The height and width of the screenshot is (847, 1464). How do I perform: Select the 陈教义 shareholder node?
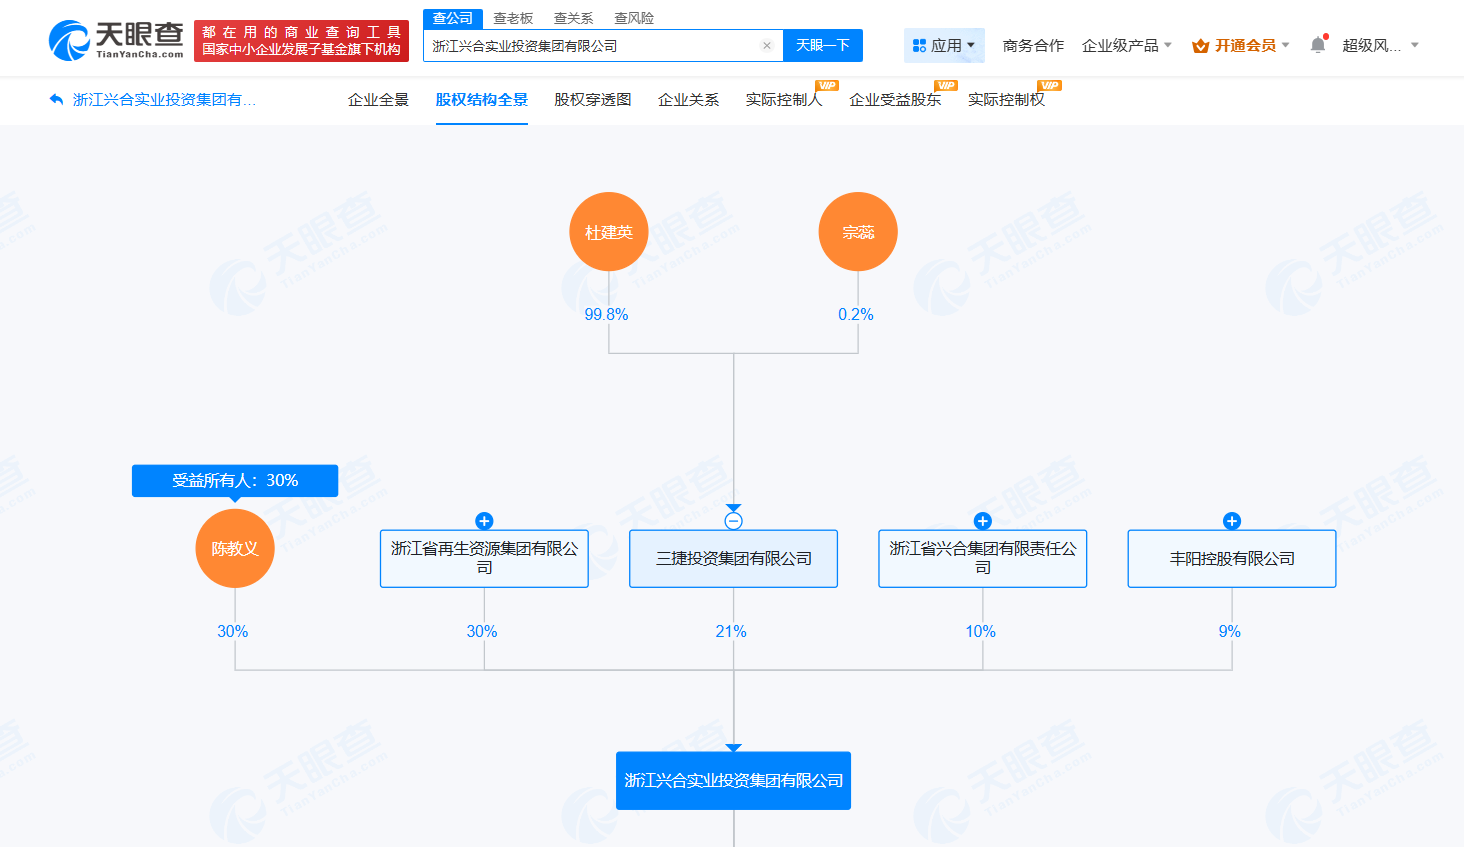[235, 549]
